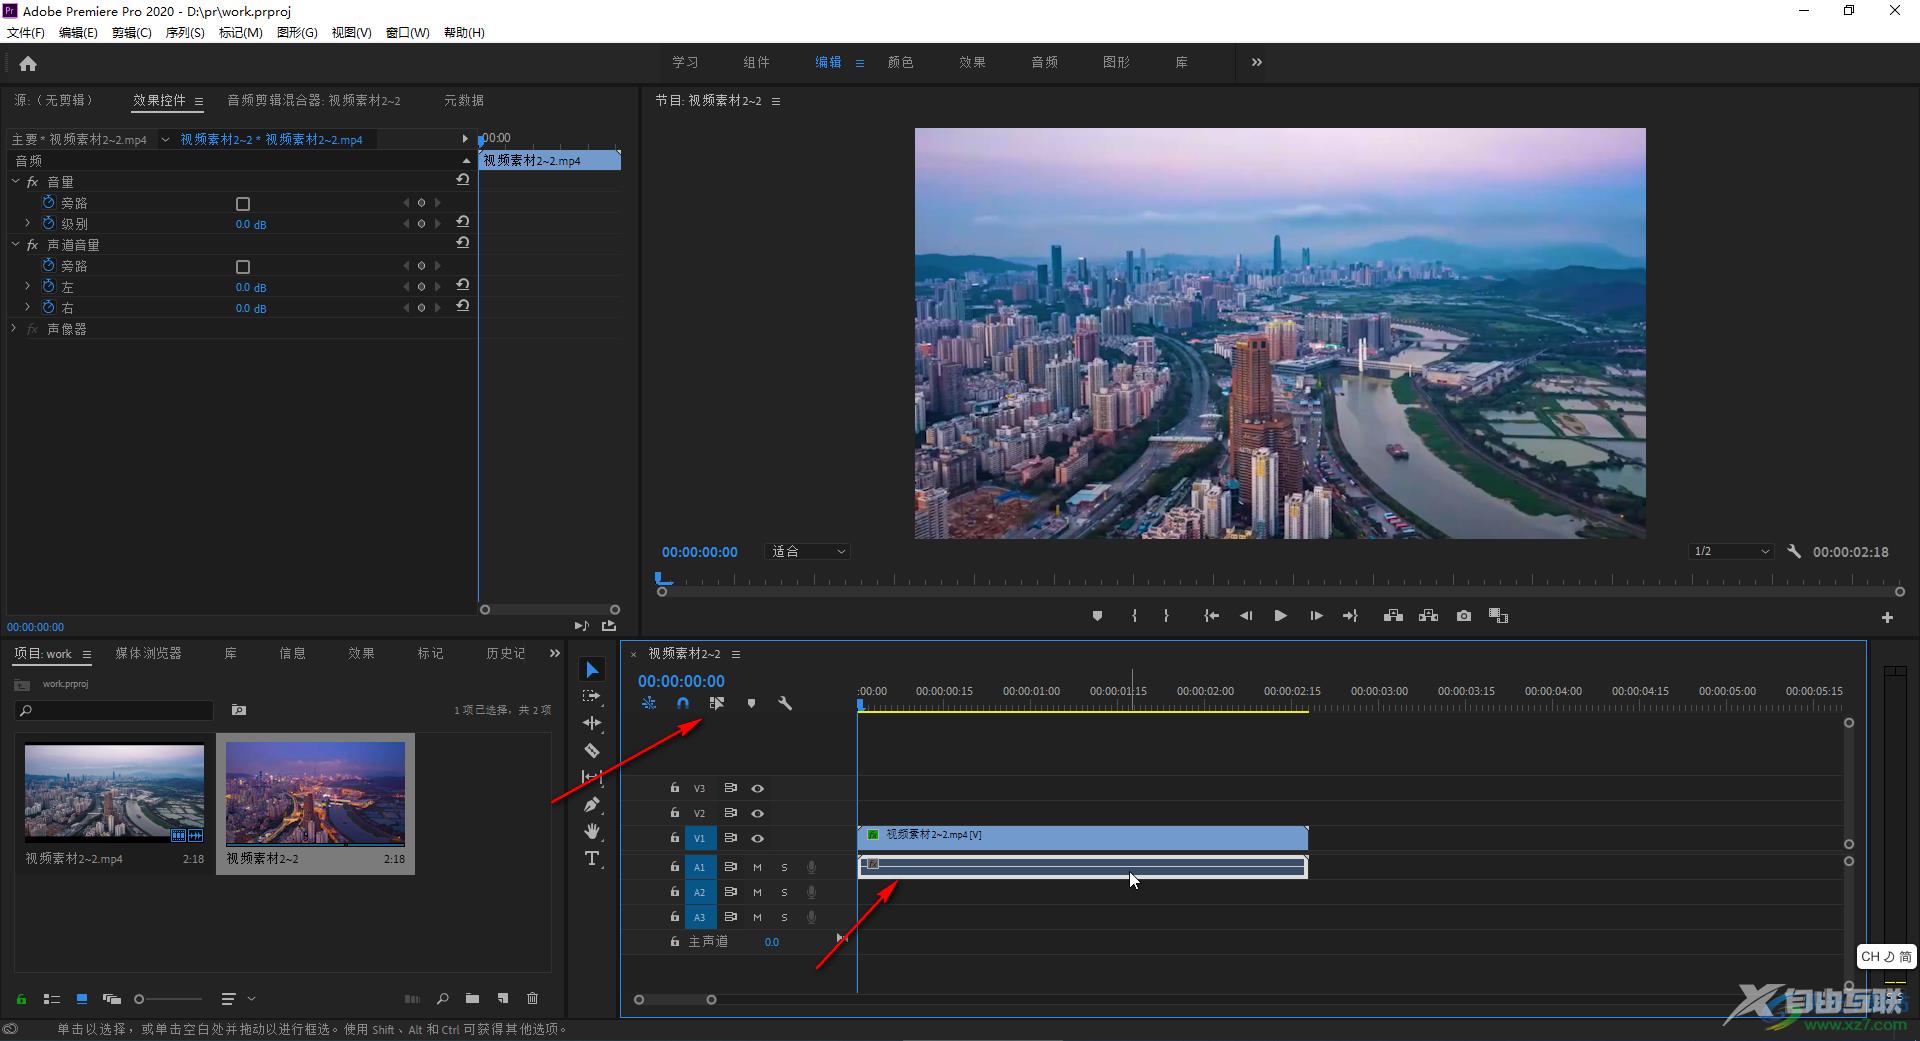Viewport: 1920px width, 1041px height.
Task: Toggle 级别 stopwatch animation
Action: coord(48,223)
